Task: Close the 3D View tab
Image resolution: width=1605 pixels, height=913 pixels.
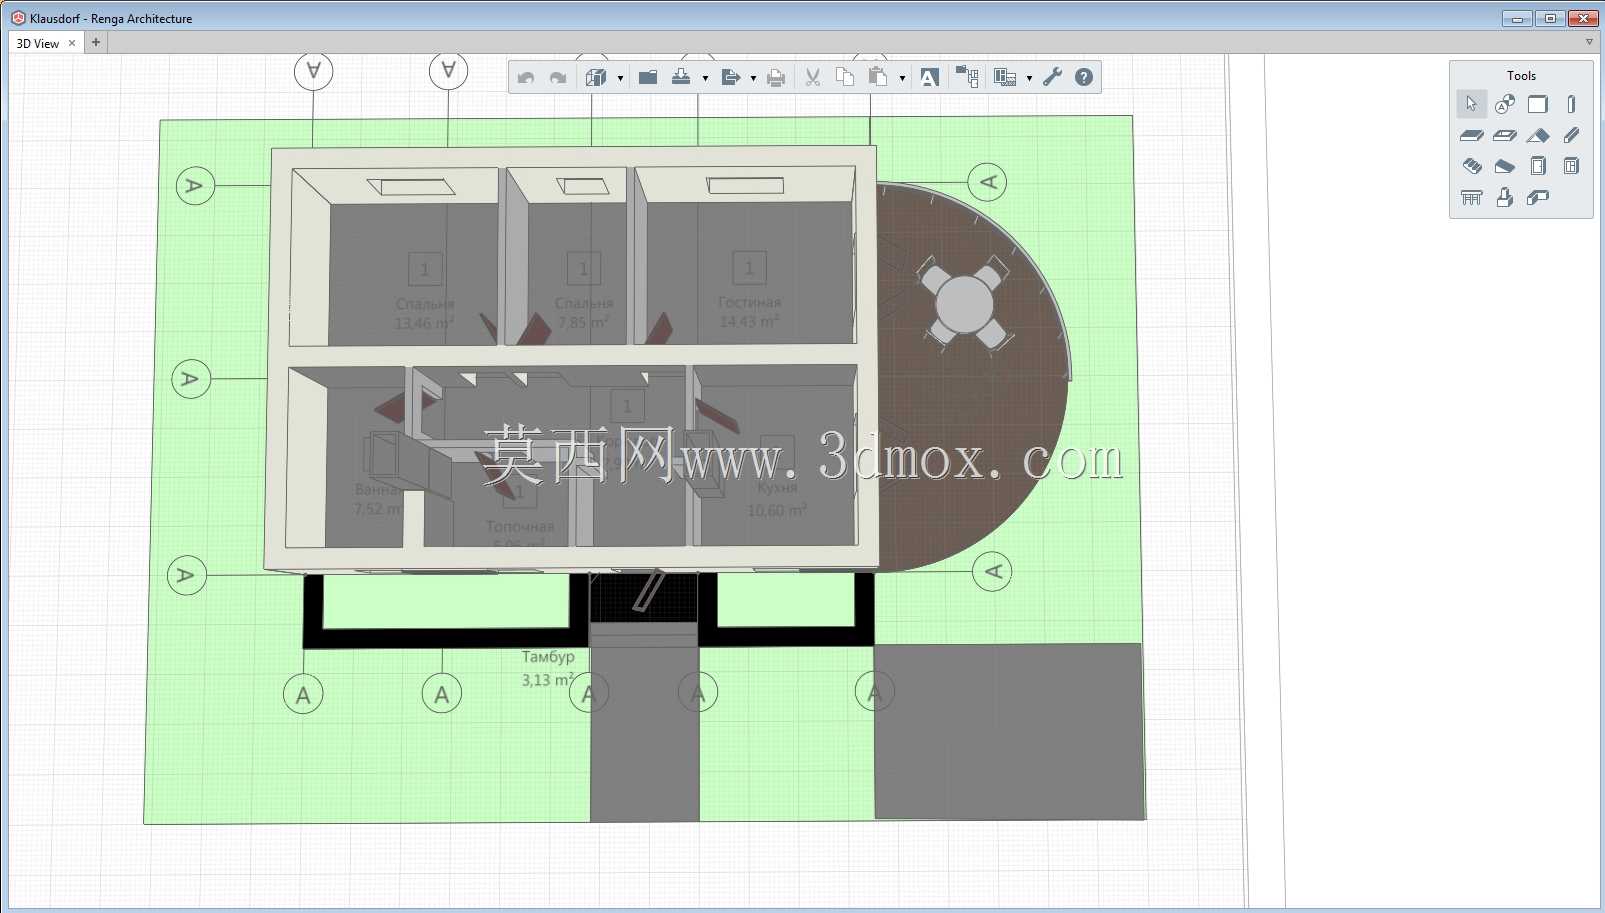Action: tap(72, 43)
